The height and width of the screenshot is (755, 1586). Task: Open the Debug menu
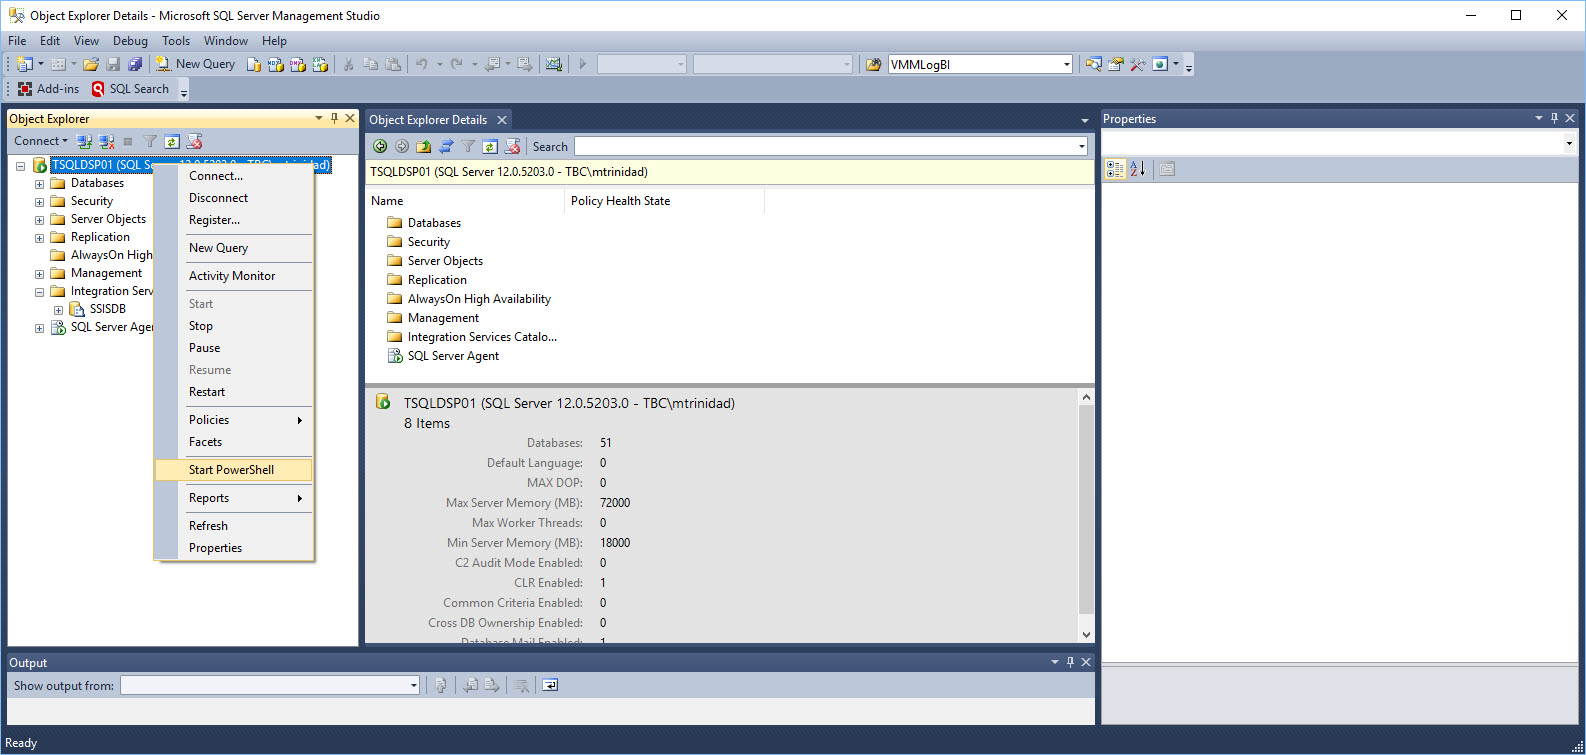[x=130, y=41]
